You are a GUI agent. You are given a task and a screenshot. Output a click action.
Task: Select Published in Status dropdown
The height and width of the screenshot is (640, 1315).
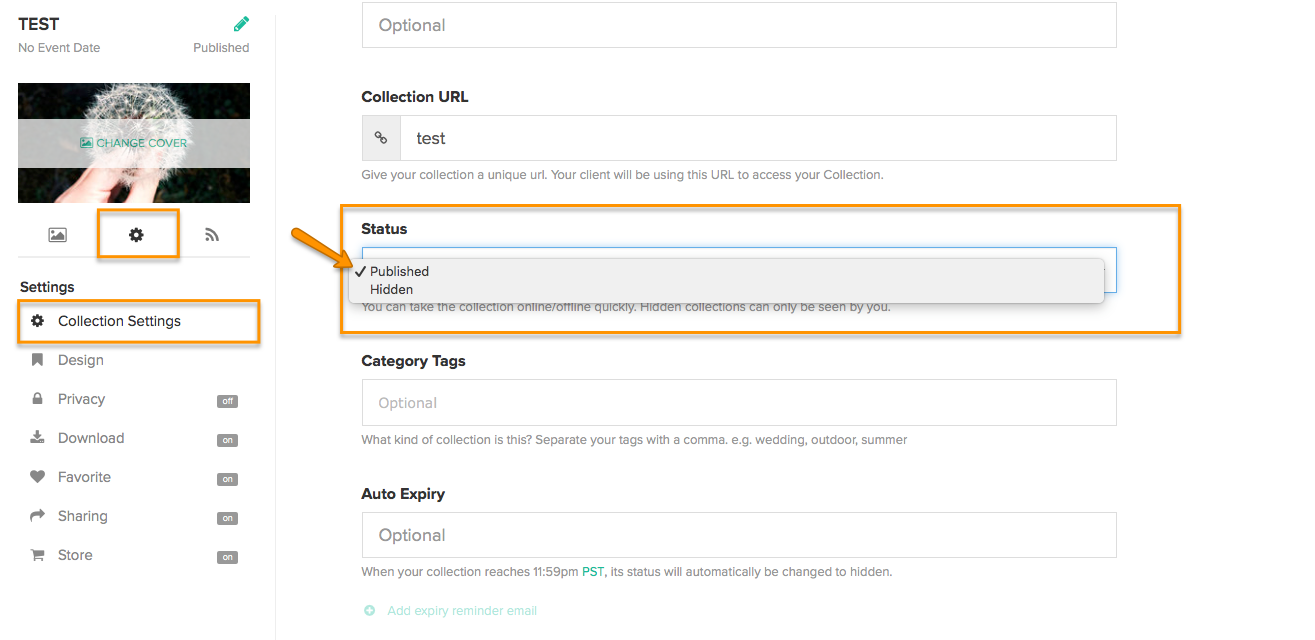click(726, 271)
